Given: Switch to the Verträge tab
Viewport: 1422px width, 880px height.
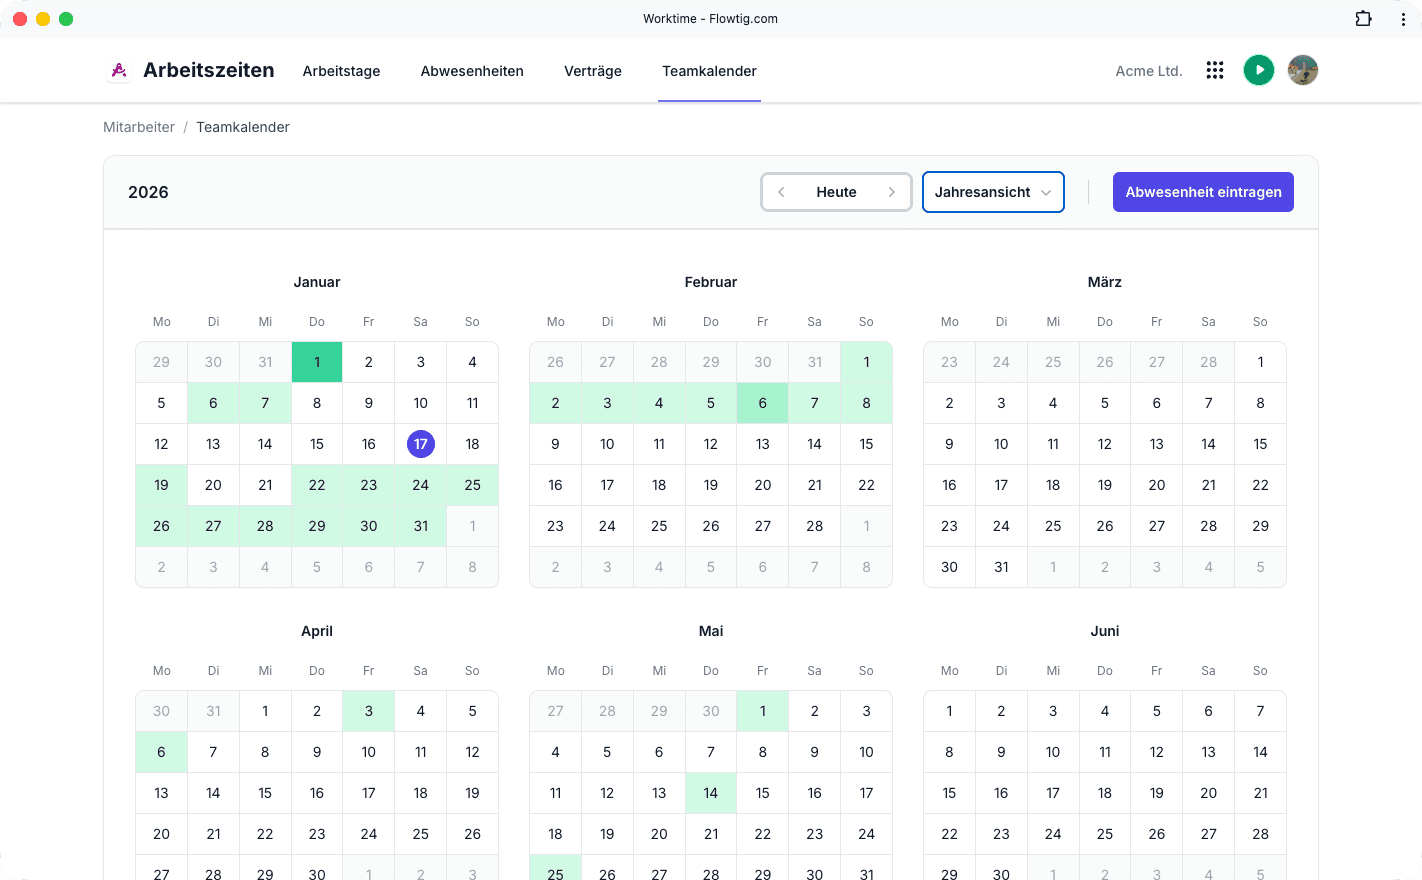Looking at the screenshot, I should pos(593,71).
